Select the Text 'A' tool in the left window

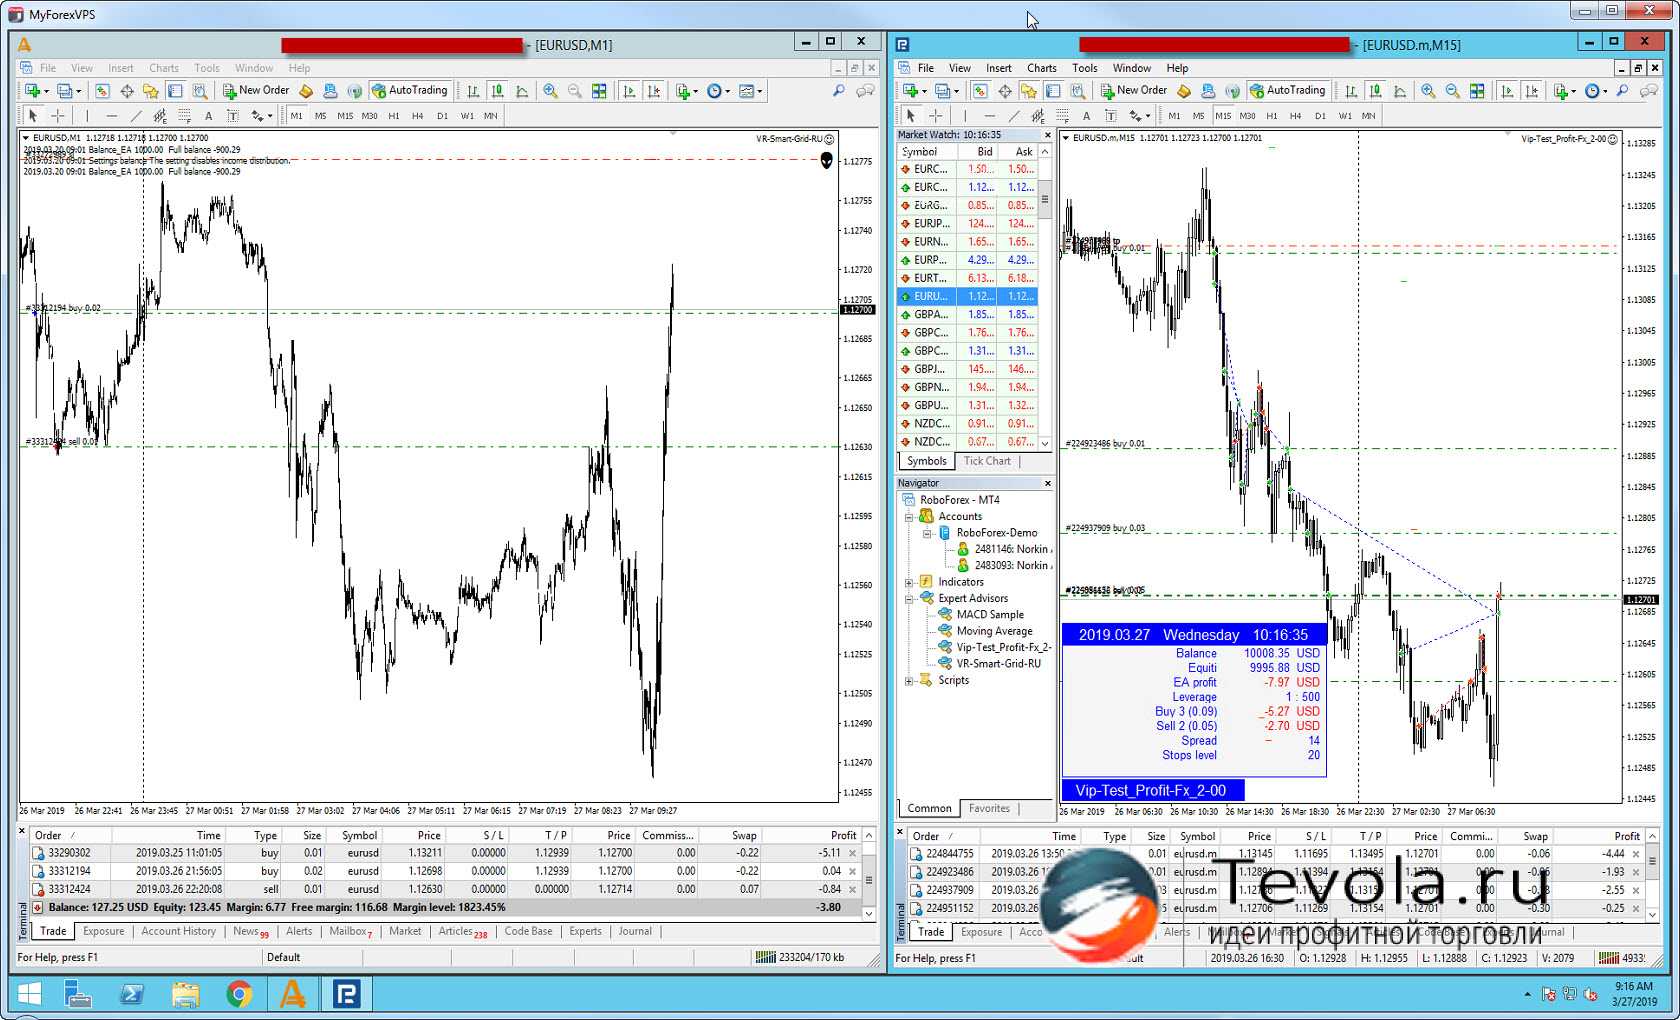point(208,116)
